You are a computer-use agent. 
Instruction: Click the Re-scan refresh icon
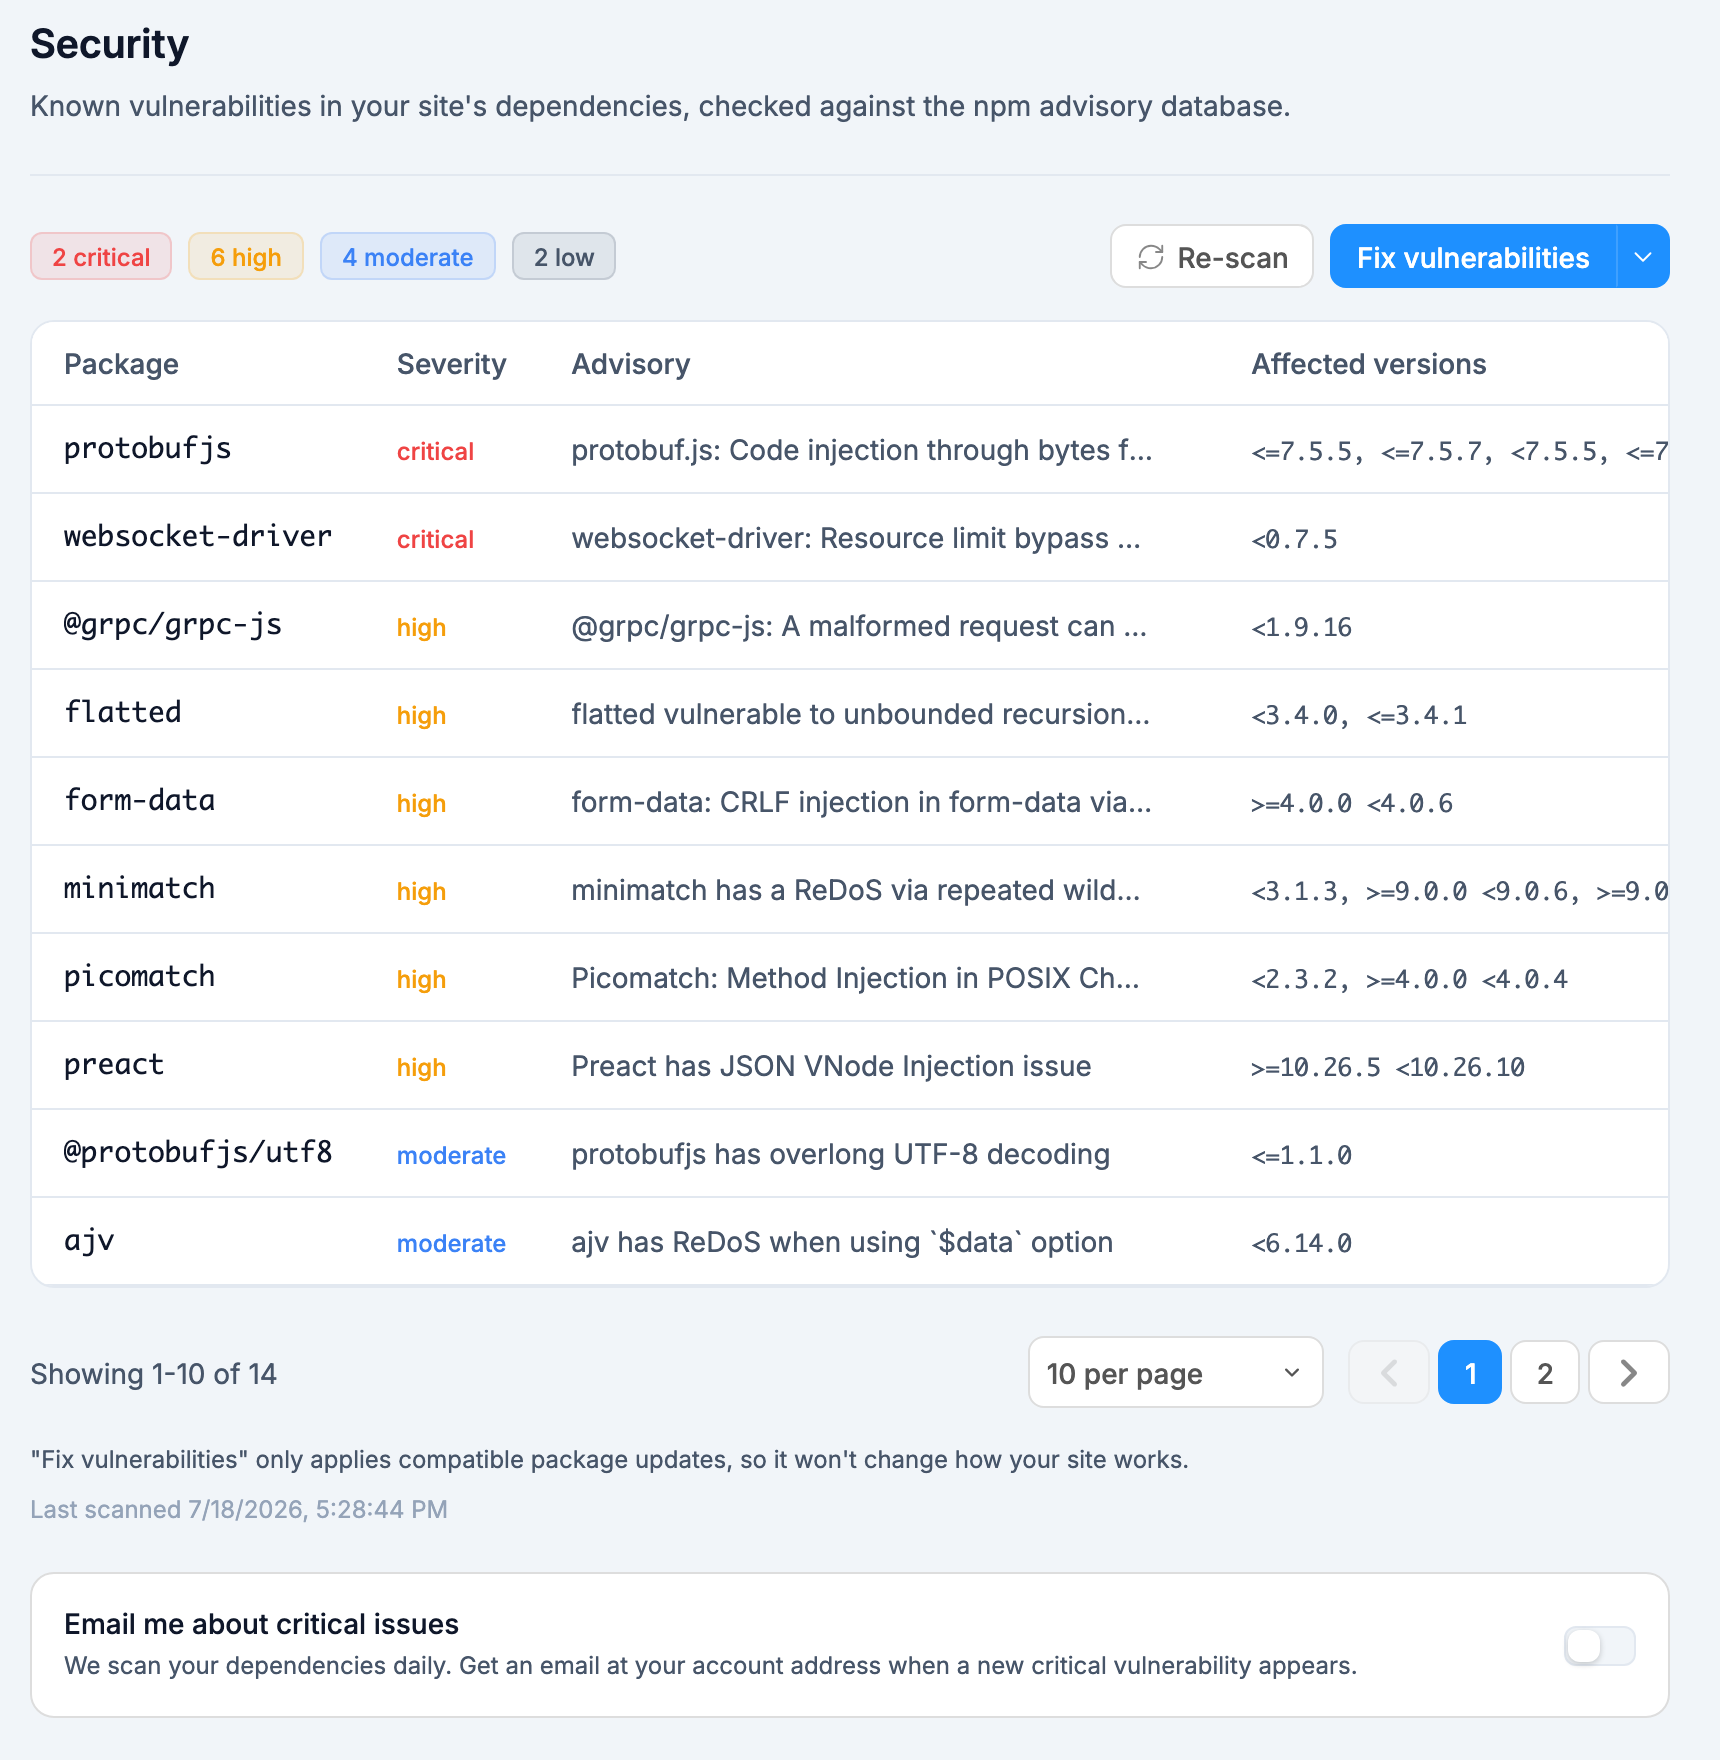click(1151, 257)
